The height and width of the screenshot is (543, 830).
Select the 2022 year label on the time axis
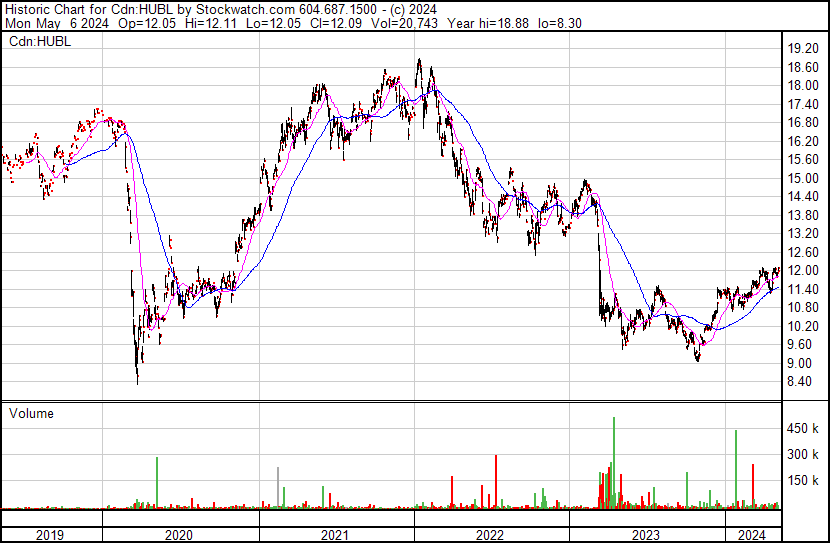click(490, 535)
